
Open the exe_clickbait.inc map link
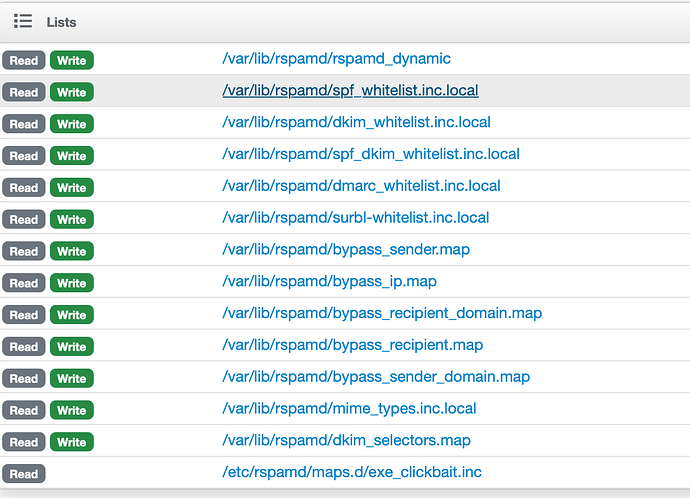350,472
